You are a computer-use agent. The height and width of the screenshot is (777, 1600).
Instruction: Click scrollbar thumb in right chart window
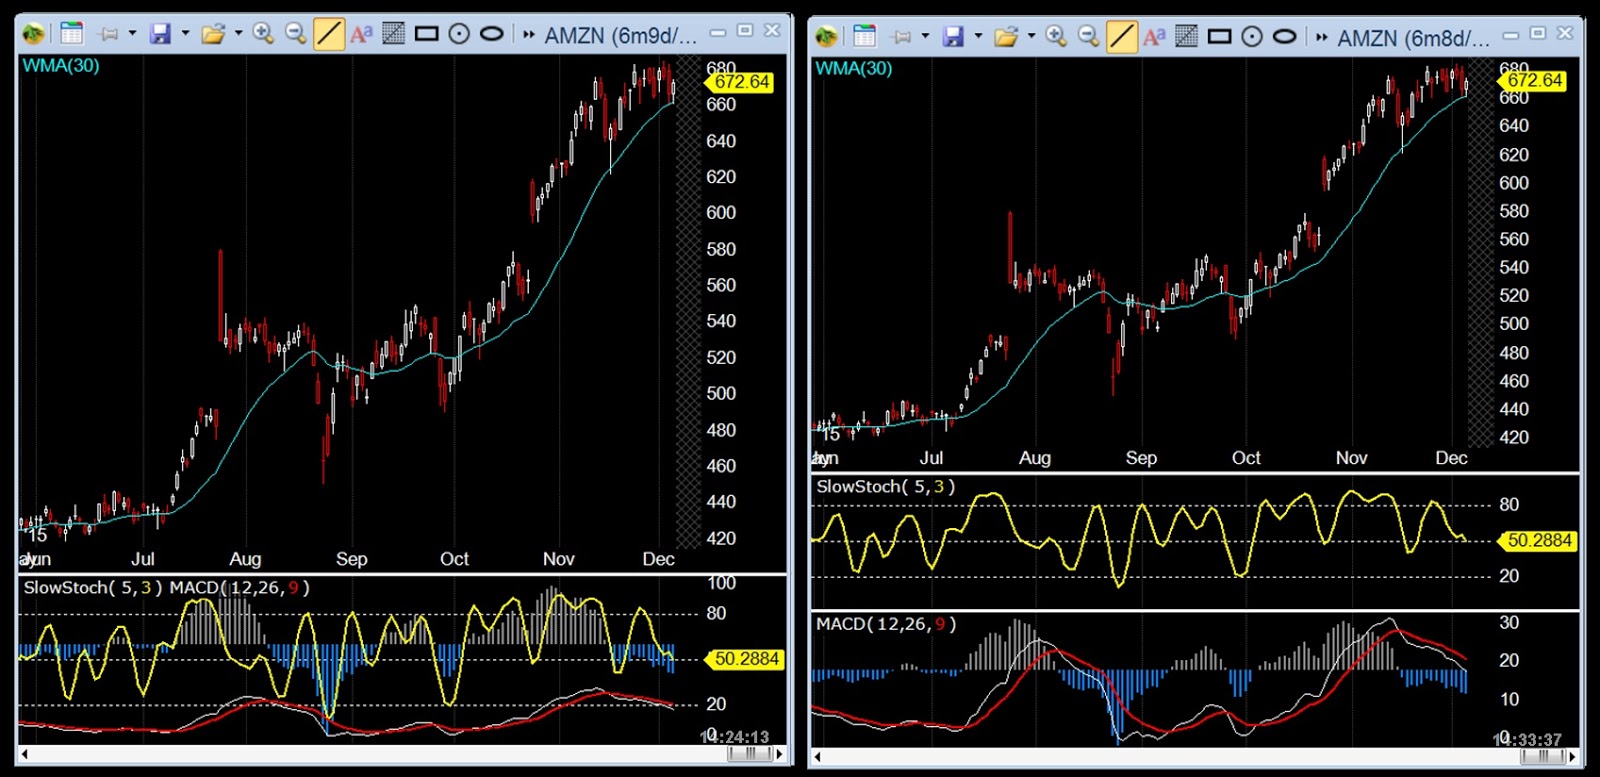(x=1542, y=757)
